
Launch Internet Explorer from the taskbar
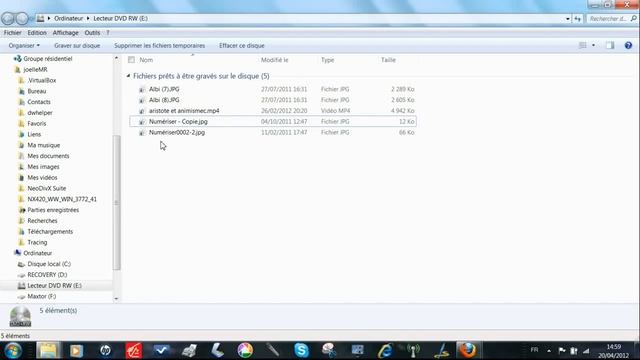[385, 351]
